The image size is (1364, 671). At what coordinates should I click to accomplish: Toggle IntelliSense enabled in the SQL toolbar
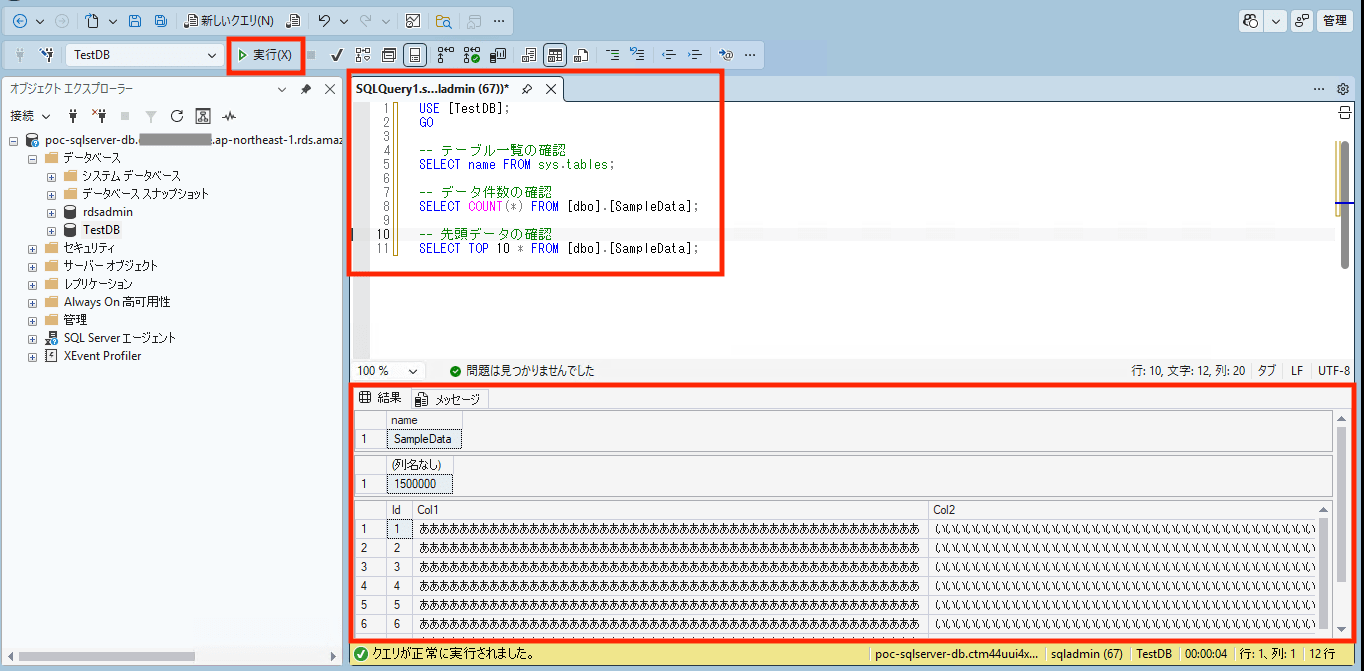pyautogui.click(x=415, y=55)
